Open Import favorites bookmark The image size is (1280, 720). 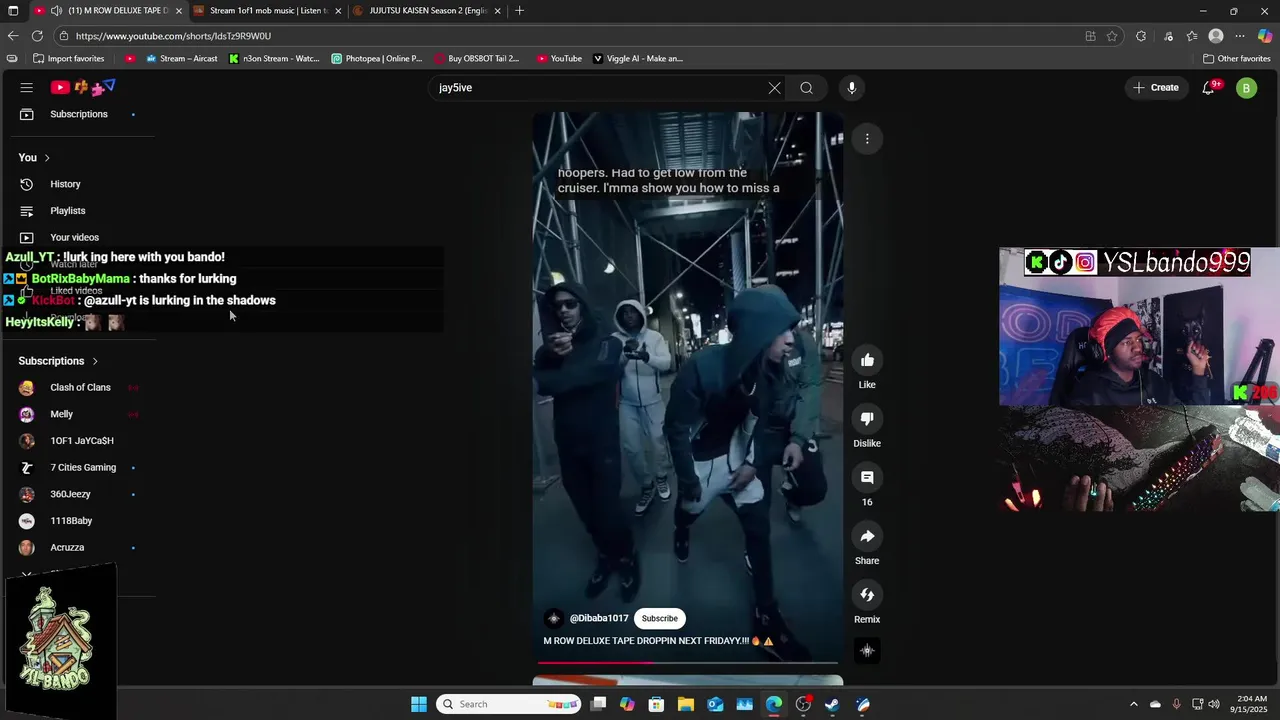coord(68,59)
